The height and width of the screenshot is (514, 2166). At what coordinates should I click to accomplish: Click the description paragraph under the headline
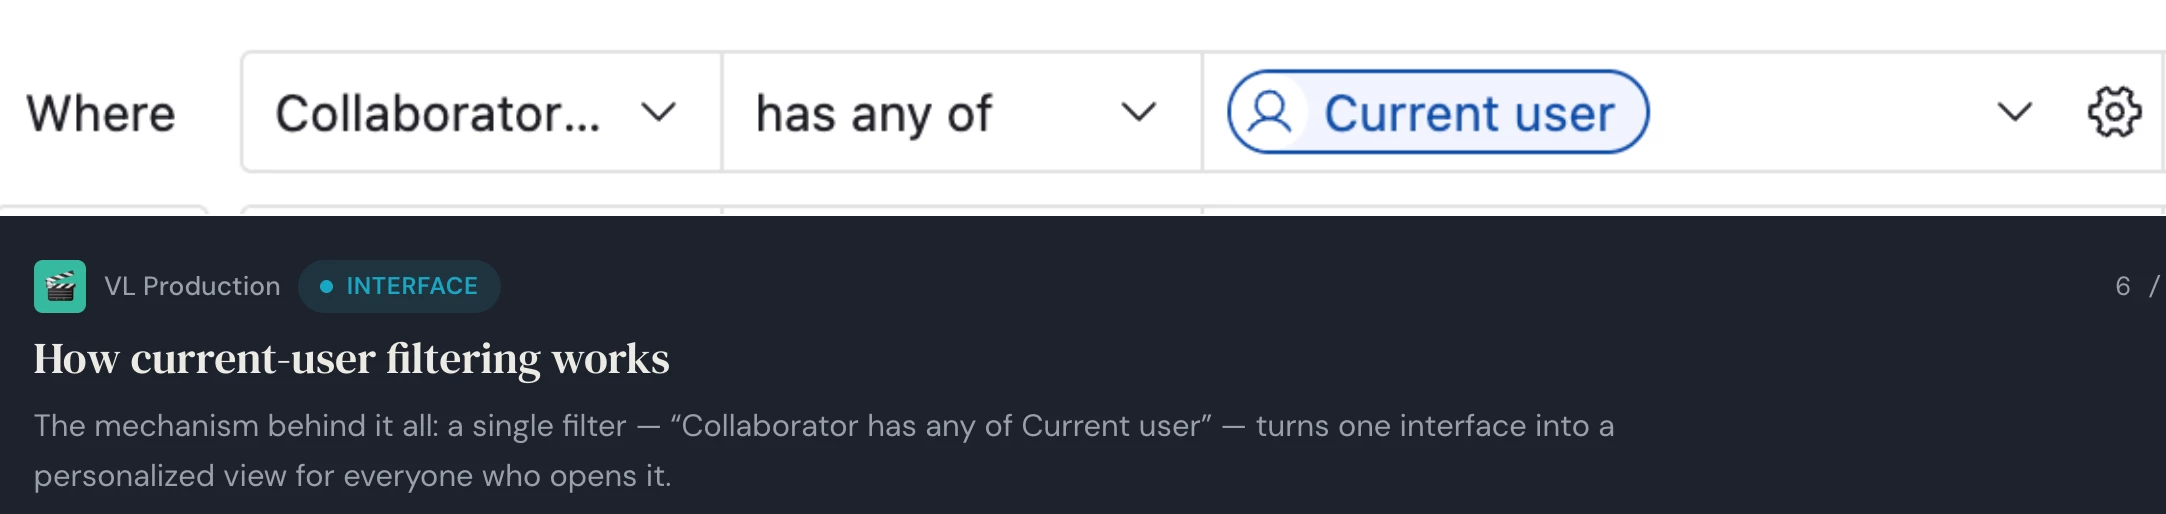point(824,450)
